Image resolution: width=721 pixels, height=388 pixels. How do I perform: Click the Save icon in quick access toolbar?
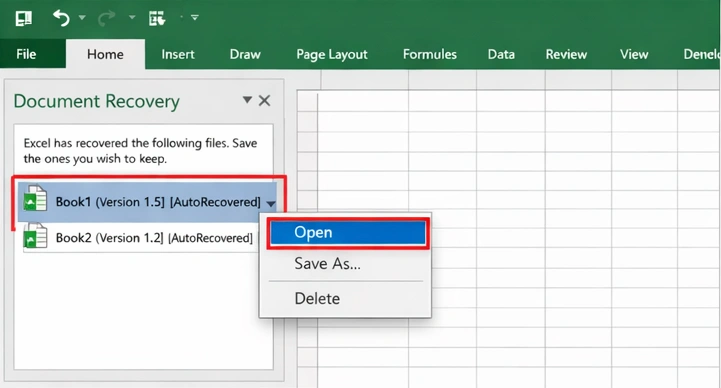click(23, 18)
